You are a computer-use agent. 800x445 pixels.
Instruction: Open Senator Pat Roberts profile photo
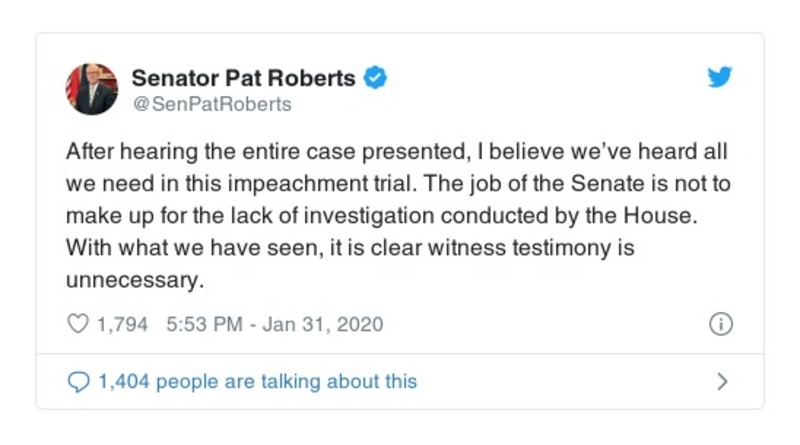(92, 89)
